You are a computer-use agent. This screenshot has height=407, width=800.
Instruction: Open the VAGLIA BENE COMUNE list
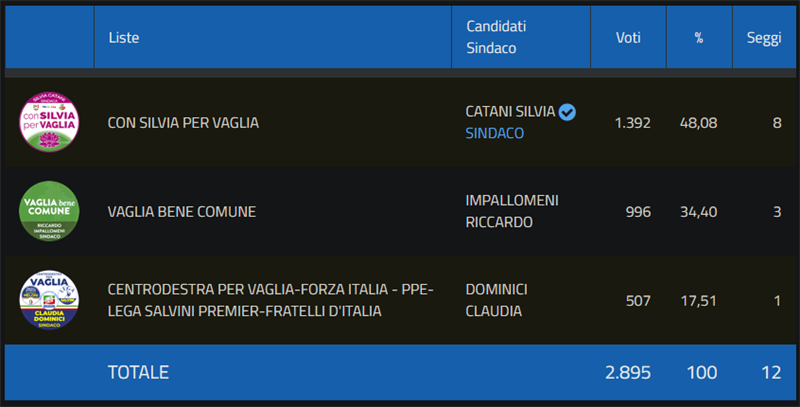click(x=182, y=212)
